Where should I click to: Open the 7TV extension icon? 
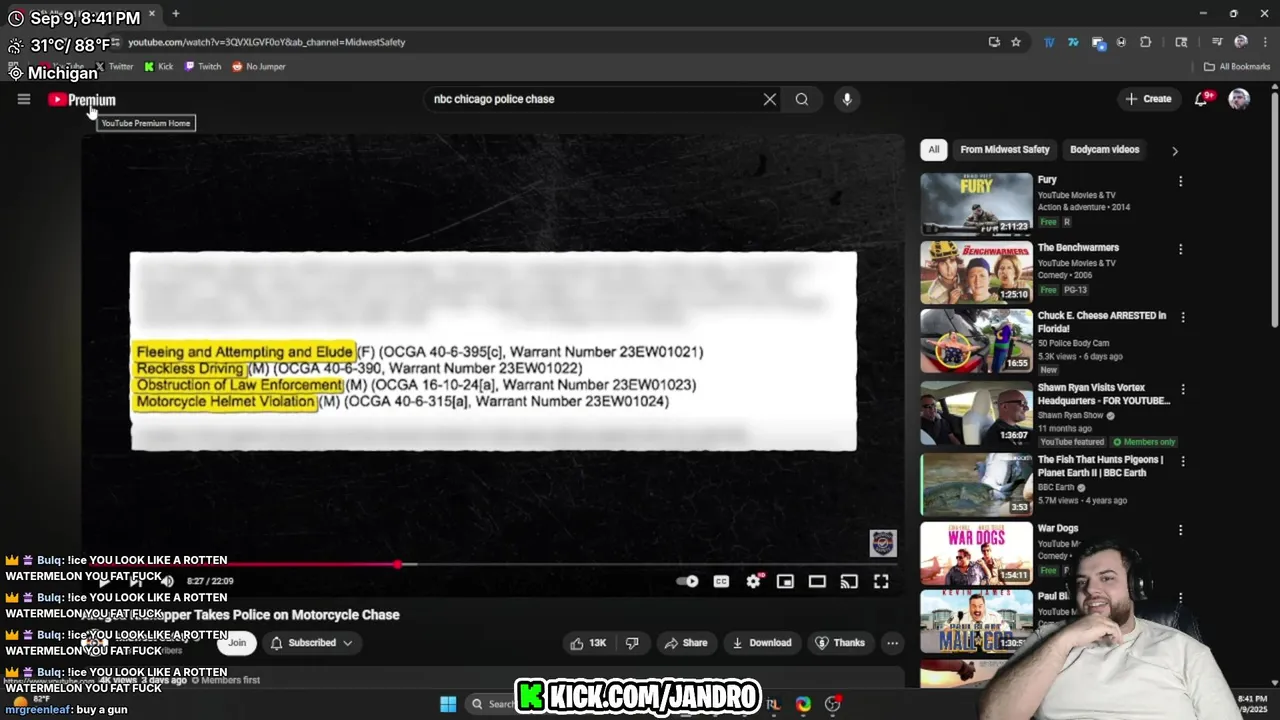(x=1073, y=42)
